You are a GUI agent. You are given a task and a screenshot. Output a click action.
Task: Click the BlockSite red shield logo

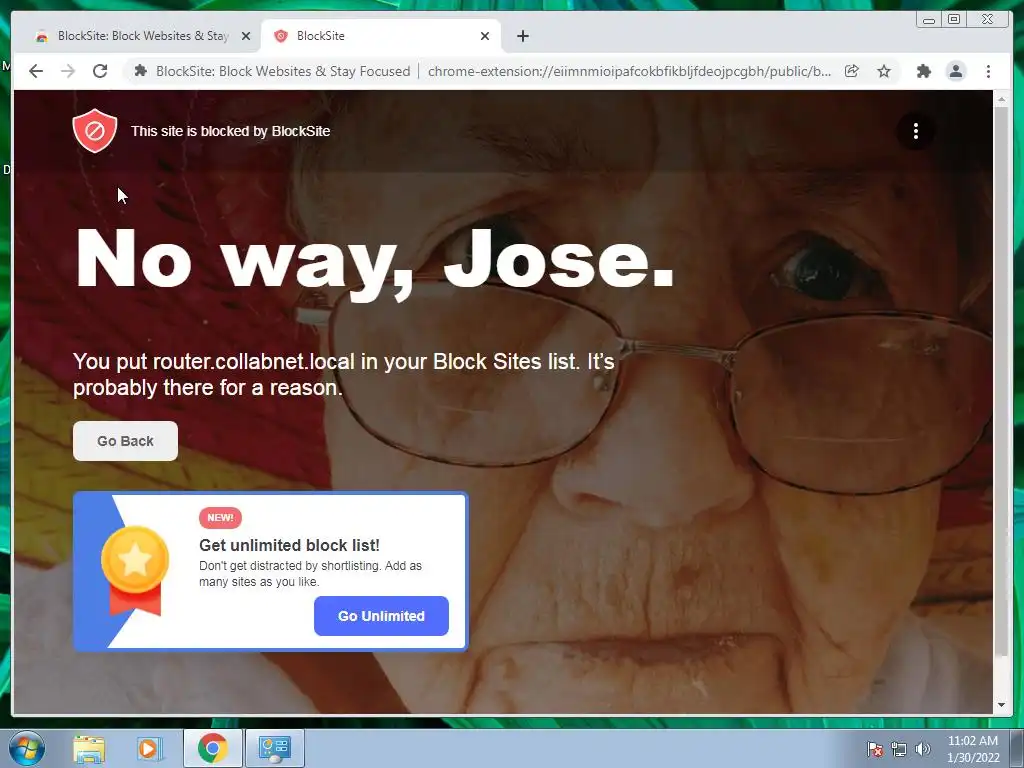(x=95, y=131)
